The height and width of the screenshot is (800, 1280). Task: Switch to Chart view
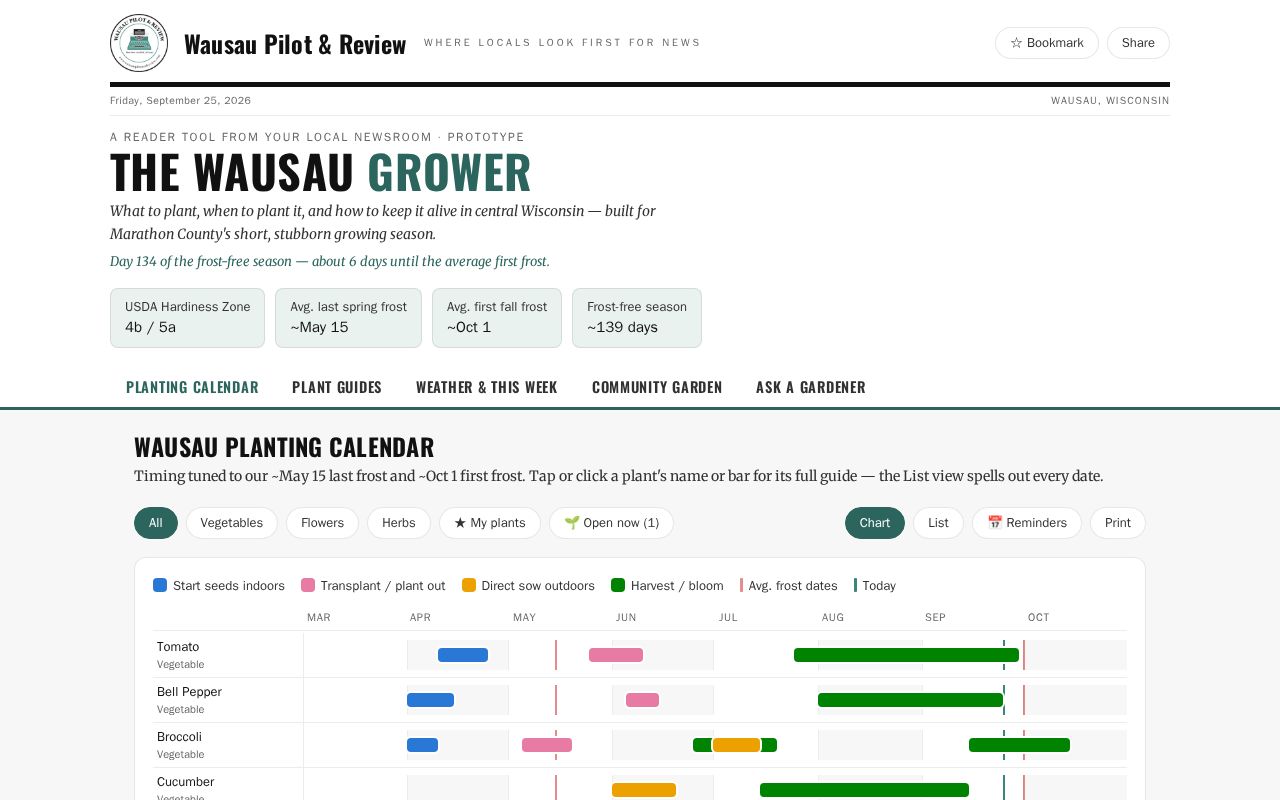tap(875, 523)
